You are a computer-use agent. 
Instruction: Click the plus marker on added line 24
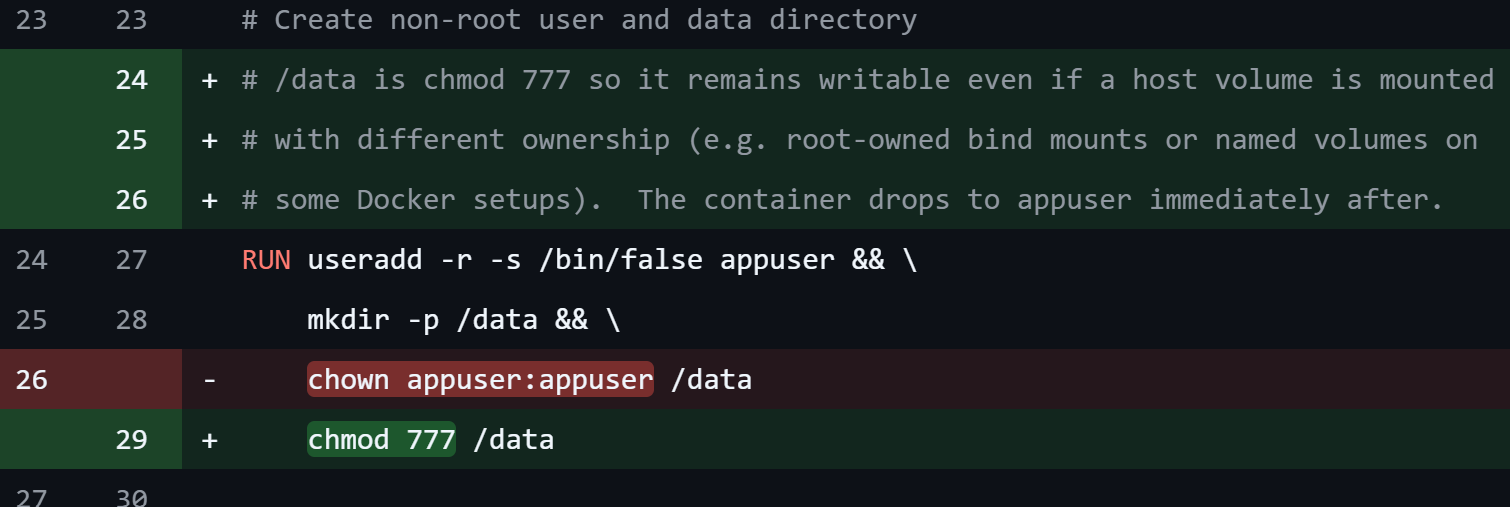[209, 80]
